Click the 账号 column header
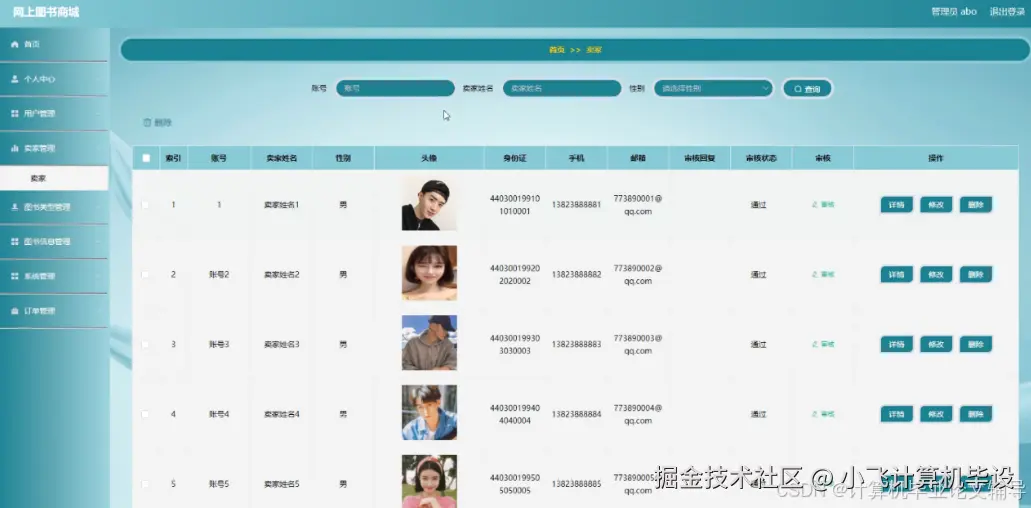The height and width of the screenshot is (508, 1031). tap(219, 158)
